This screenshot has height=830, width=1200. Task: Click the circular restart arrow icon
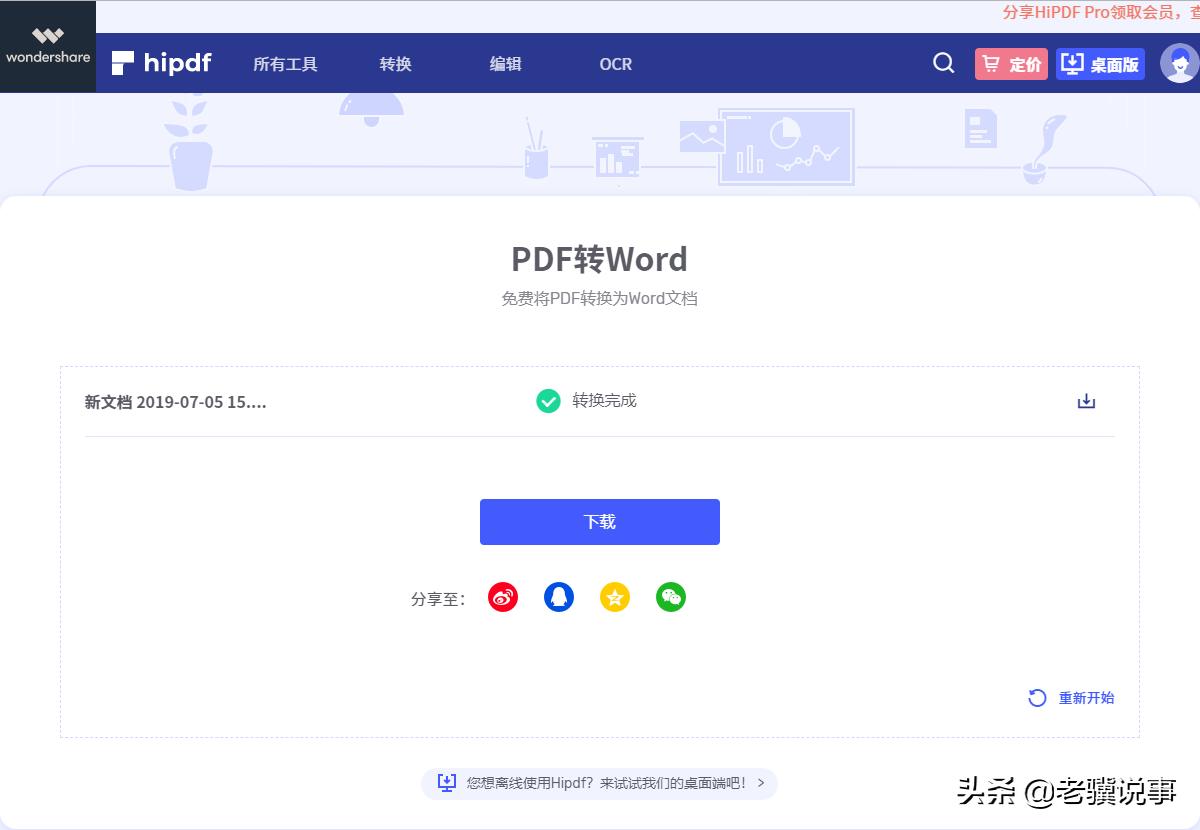pyautogui.click(x=1037, y=697)
